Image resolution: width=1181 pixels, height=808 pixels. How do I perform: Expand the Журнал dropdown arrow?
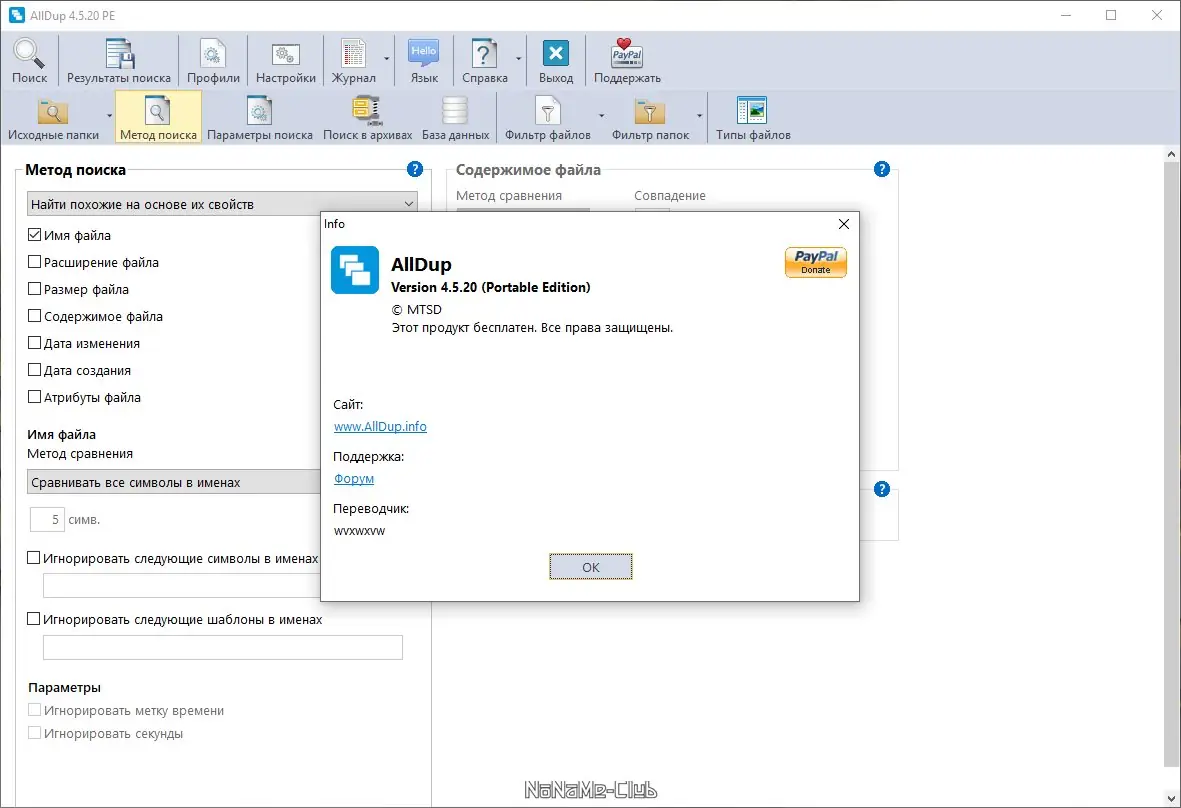[x=386, y=59]
